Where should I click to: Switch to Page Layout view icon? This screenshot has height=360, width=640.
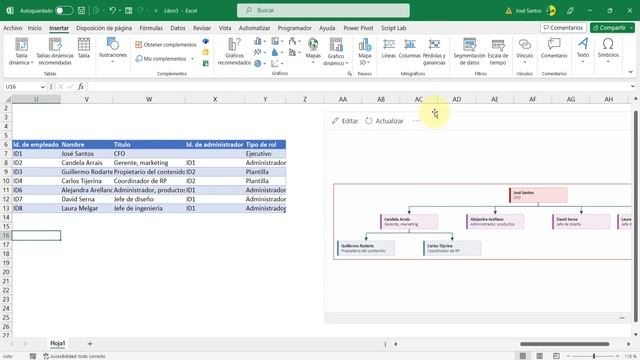(539, 356)
